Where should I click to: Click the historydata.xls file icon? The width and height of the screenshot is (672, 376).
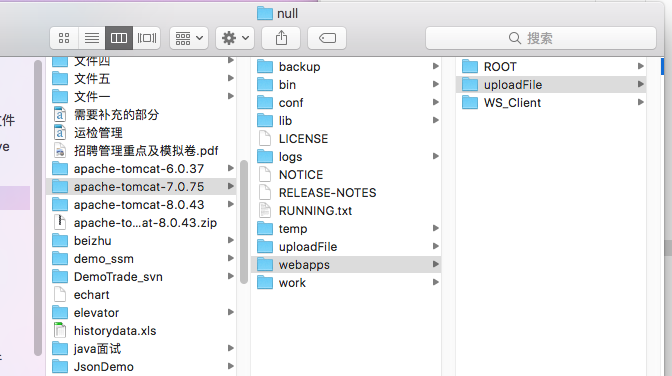(x=60, y=331)
